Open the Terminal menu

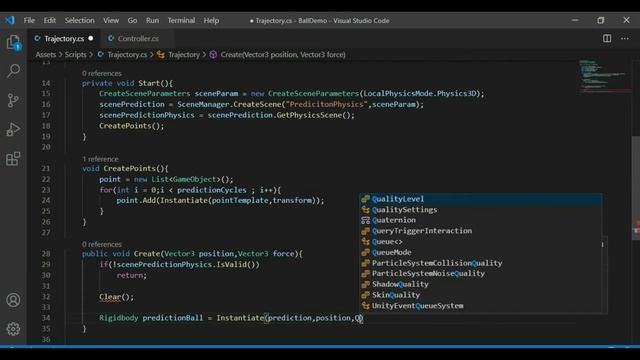[181, 20]
